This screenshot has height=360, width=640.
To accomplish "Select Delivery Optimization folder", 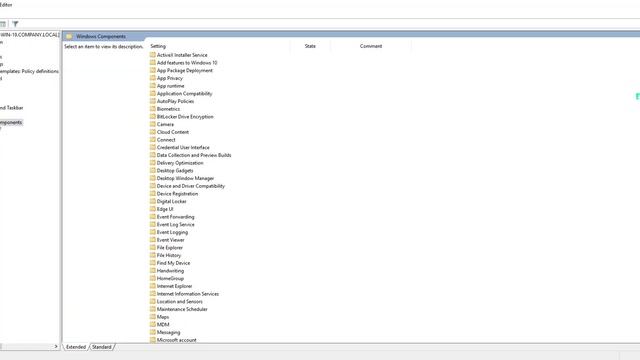I will [176, 163].
